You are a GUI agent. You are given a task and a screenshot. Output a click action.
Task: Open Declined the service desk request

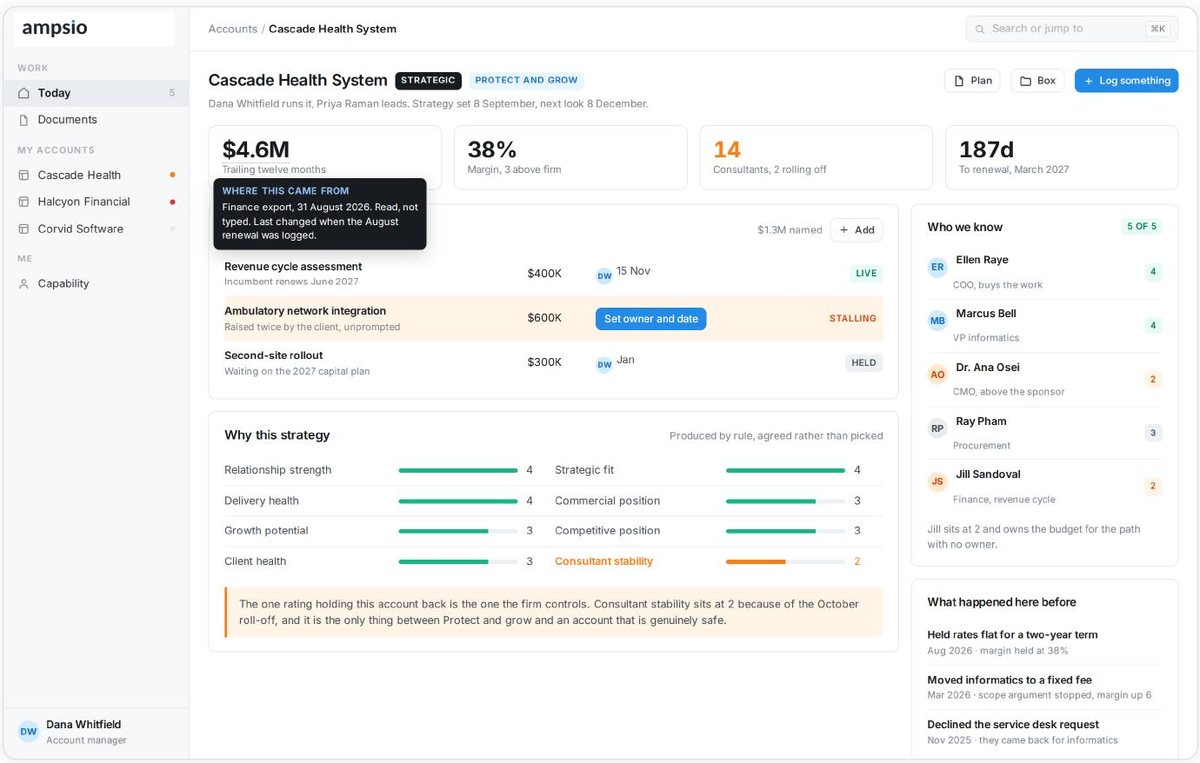click(1044, 732)
